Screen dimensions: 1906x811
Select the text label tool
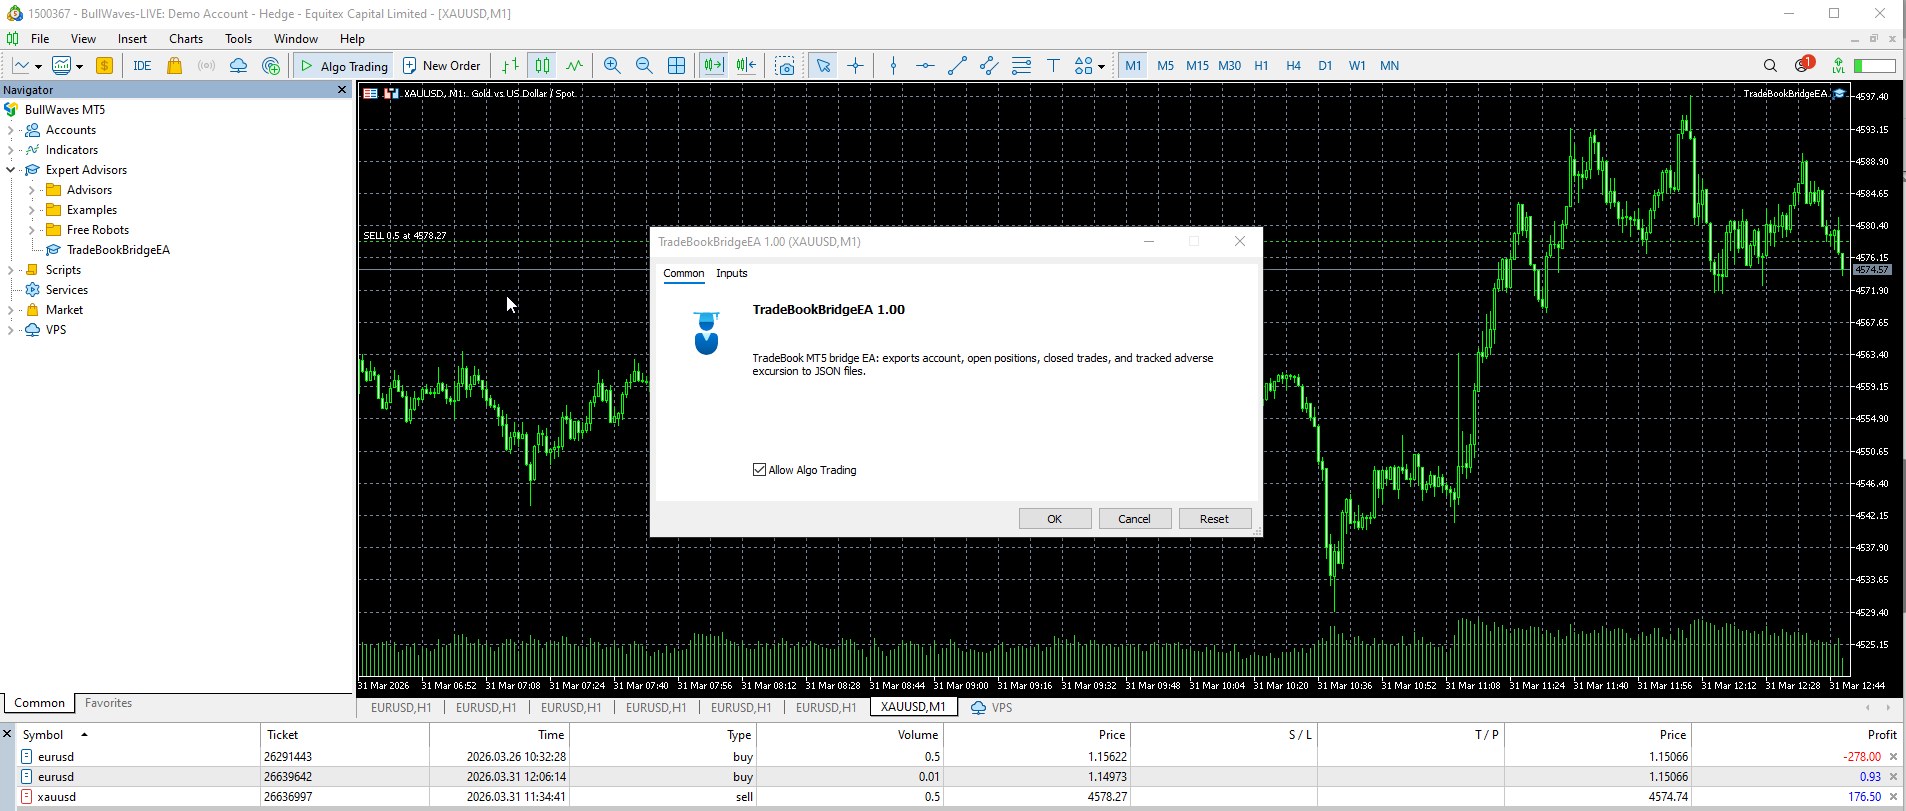1053,66
